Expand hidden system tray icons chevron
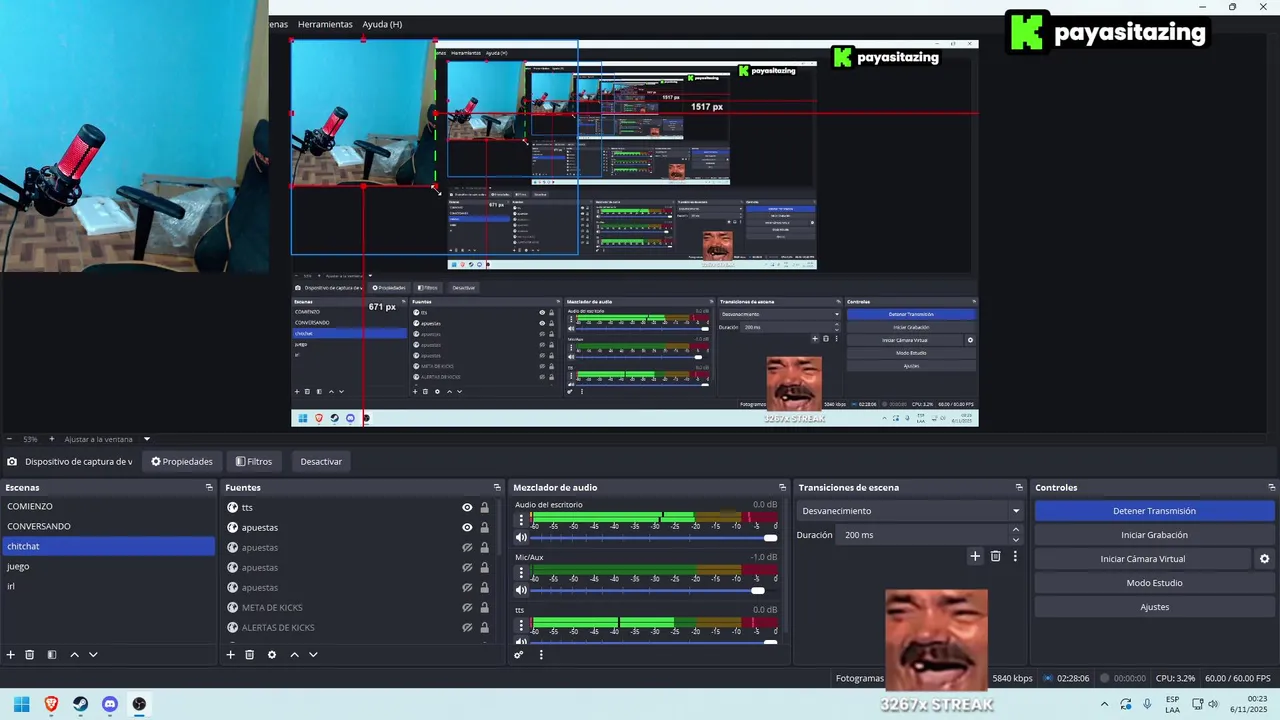The width and height of the screenshot is (1280, 720). pyautogui.click(x=1104, y=704)
